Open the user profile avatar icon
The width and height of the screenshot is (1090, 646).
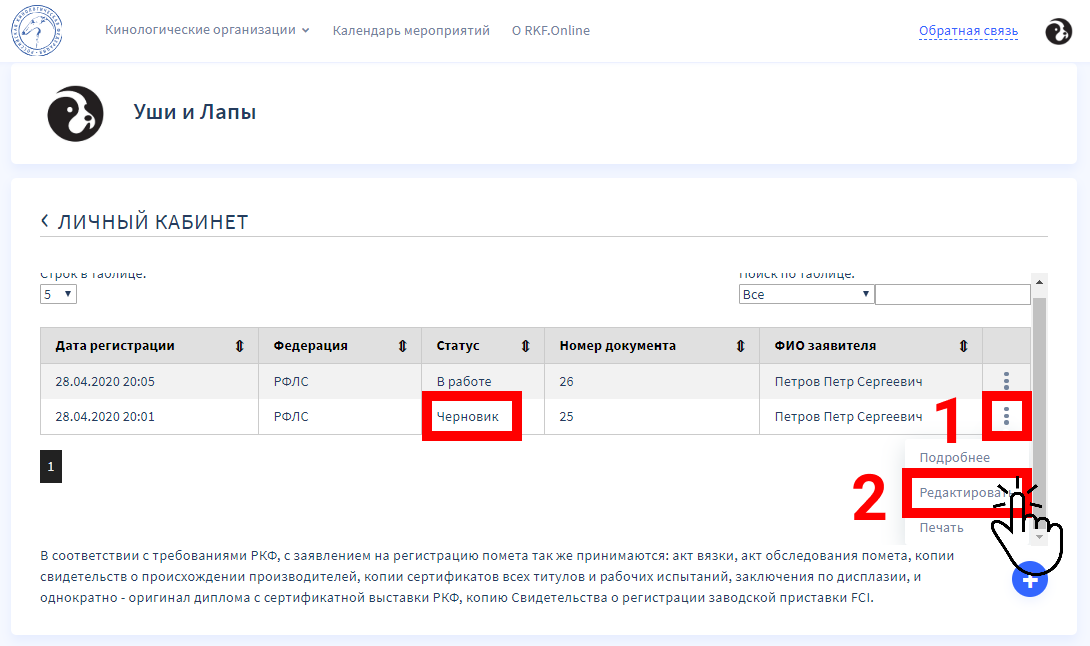coord(1058,31)
